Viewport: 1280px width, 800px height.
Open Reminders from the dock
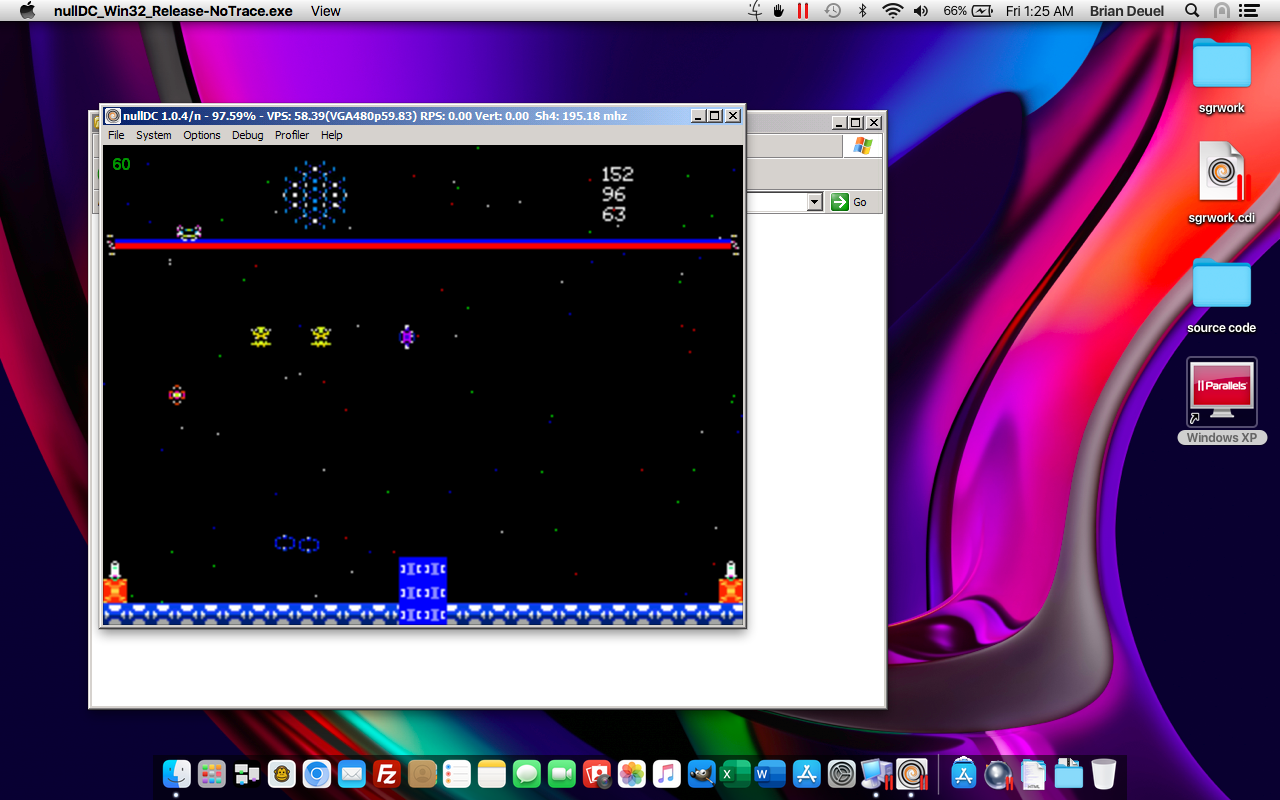(457, 774)
